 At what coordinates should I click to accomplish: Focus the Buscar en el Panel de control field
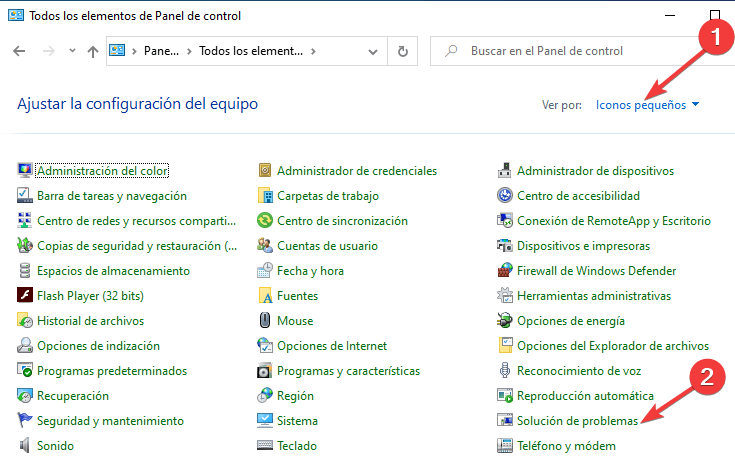582,51
